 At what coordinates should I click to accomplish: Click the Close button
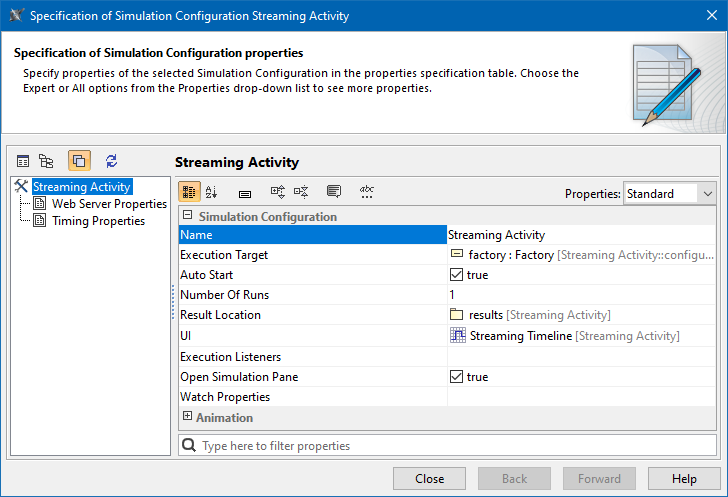pyautogui.click(x=429, y=479)
